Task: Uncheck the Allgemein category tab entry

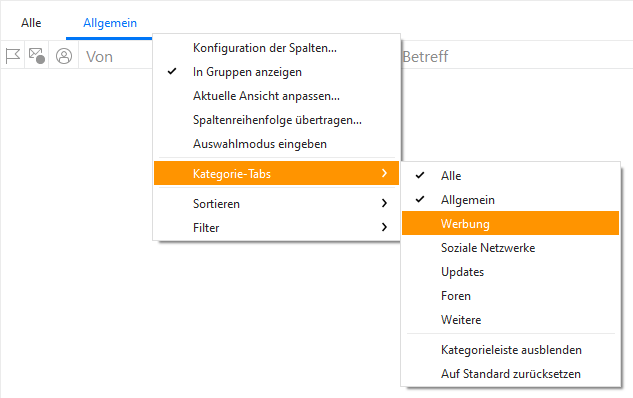Action: click(510, 200)
